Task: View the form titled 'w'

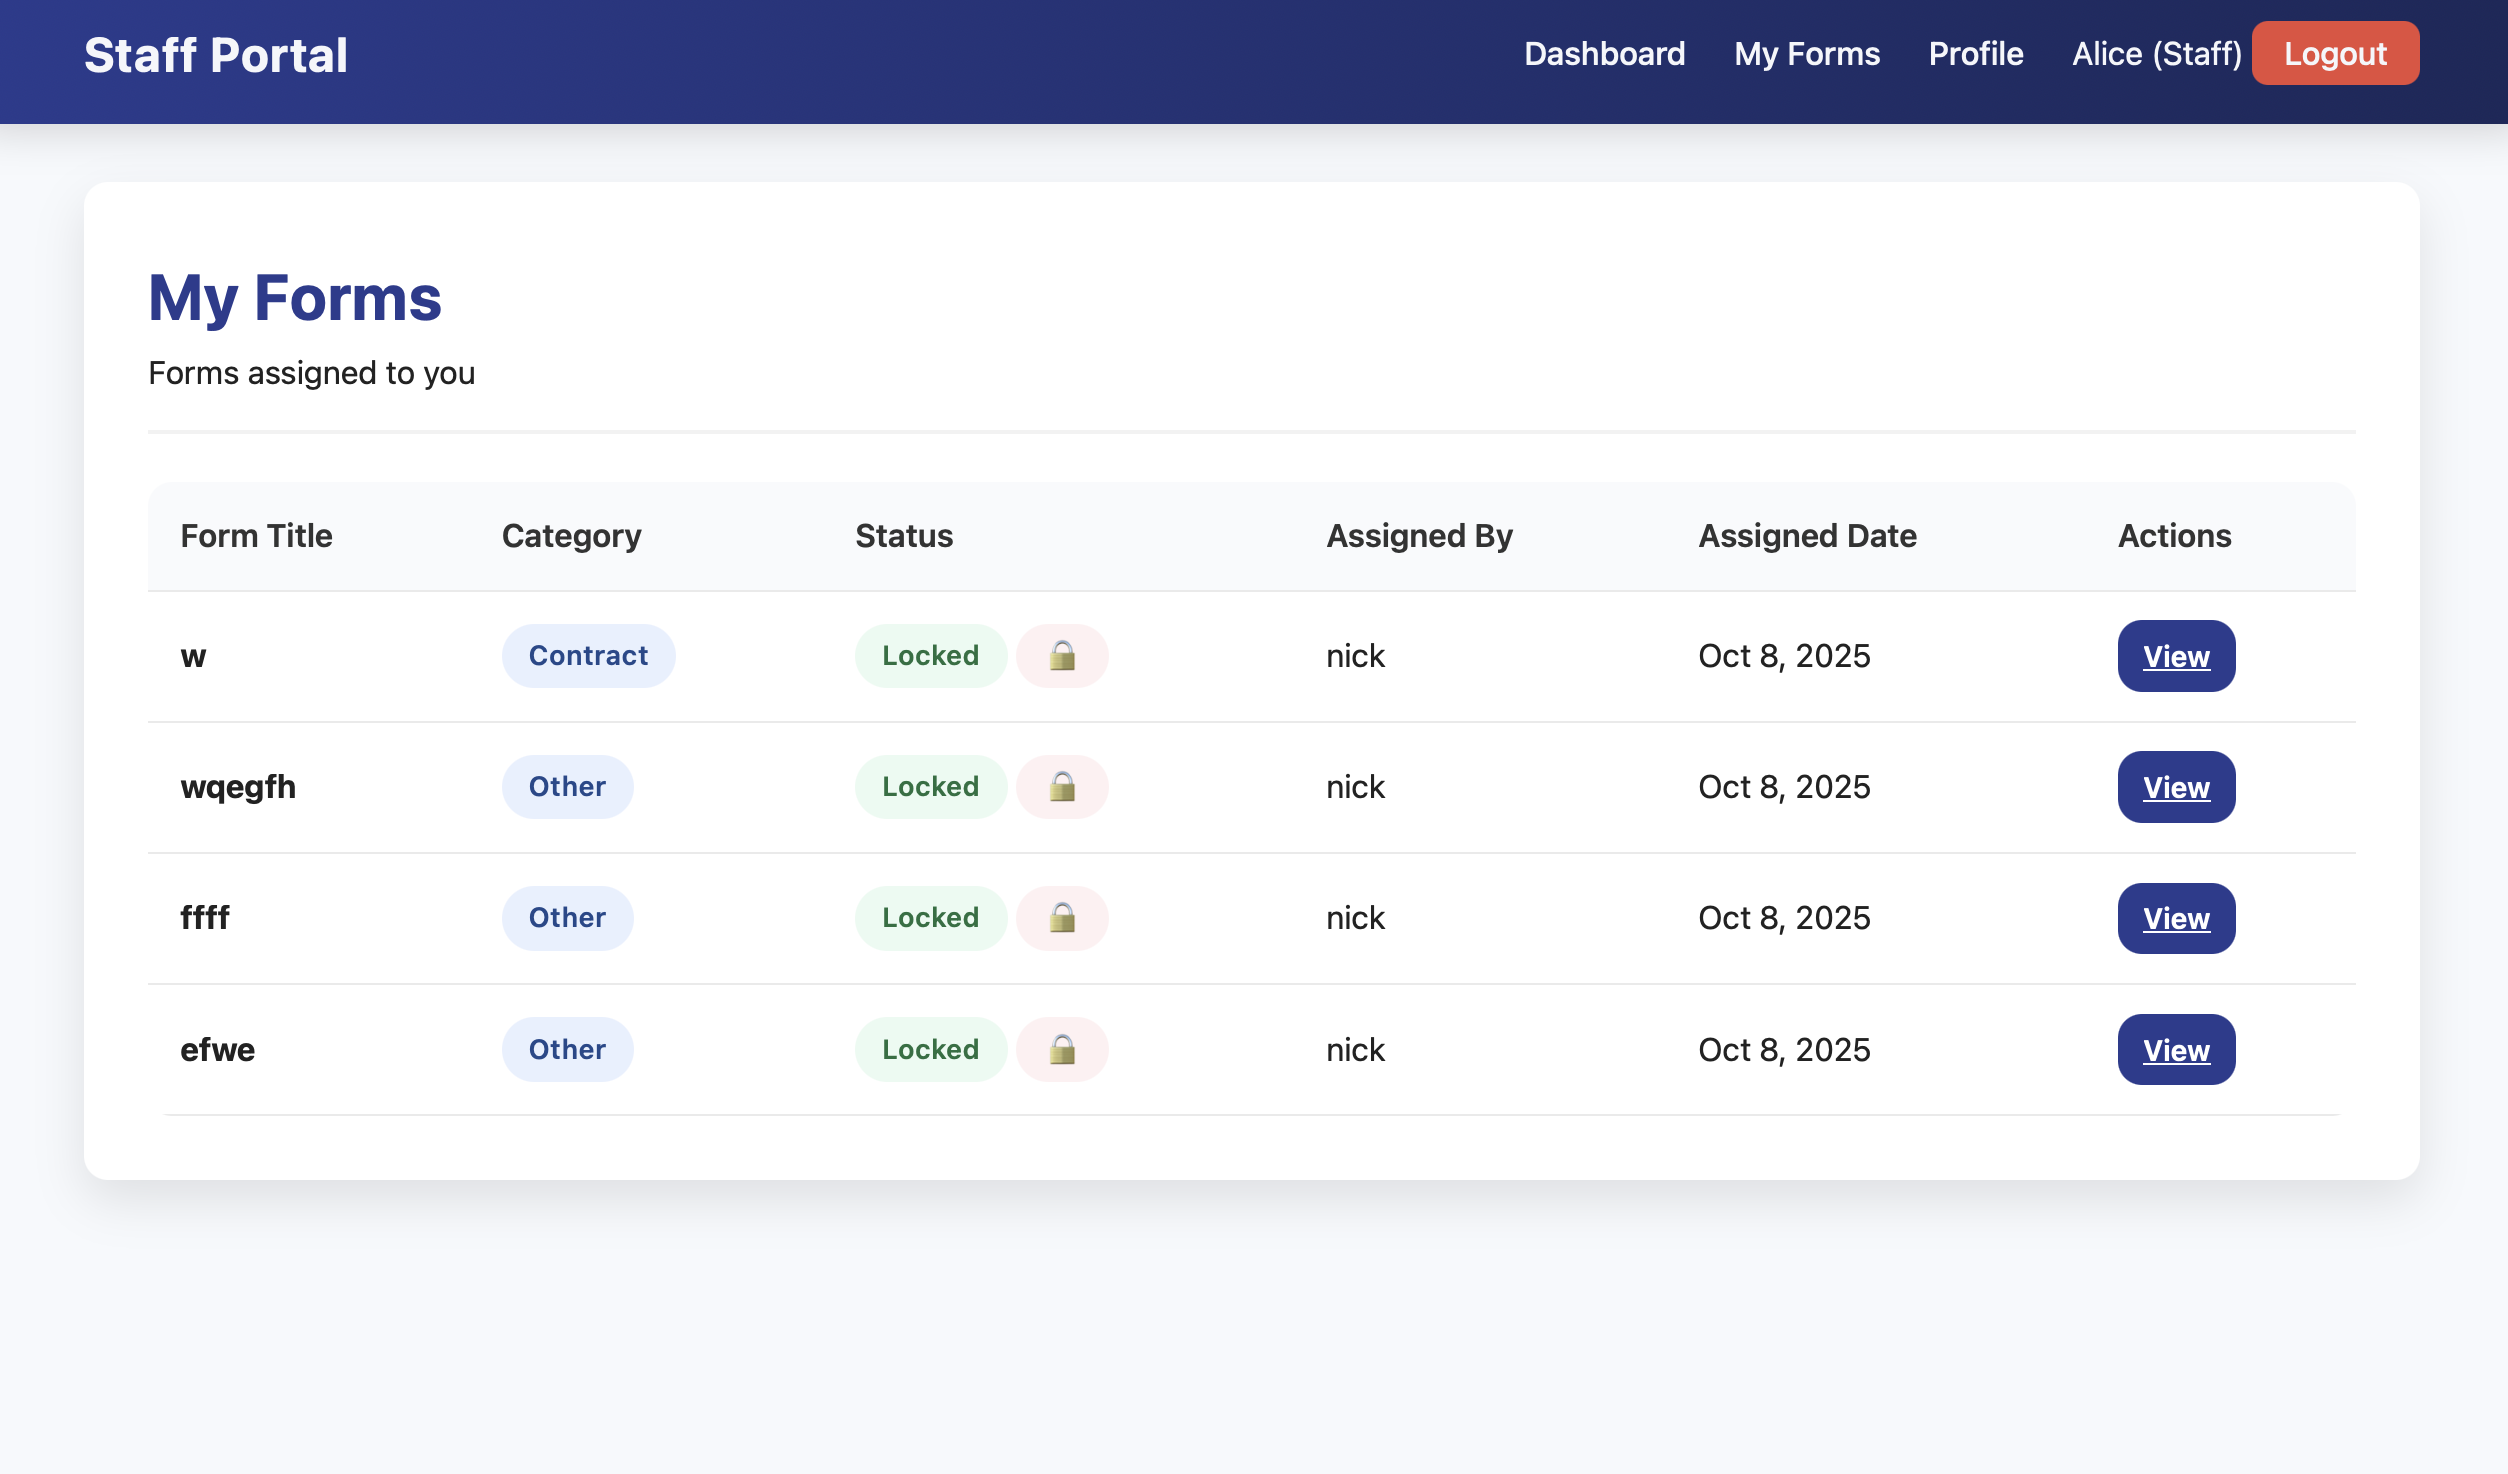Action: point(2175,656)
